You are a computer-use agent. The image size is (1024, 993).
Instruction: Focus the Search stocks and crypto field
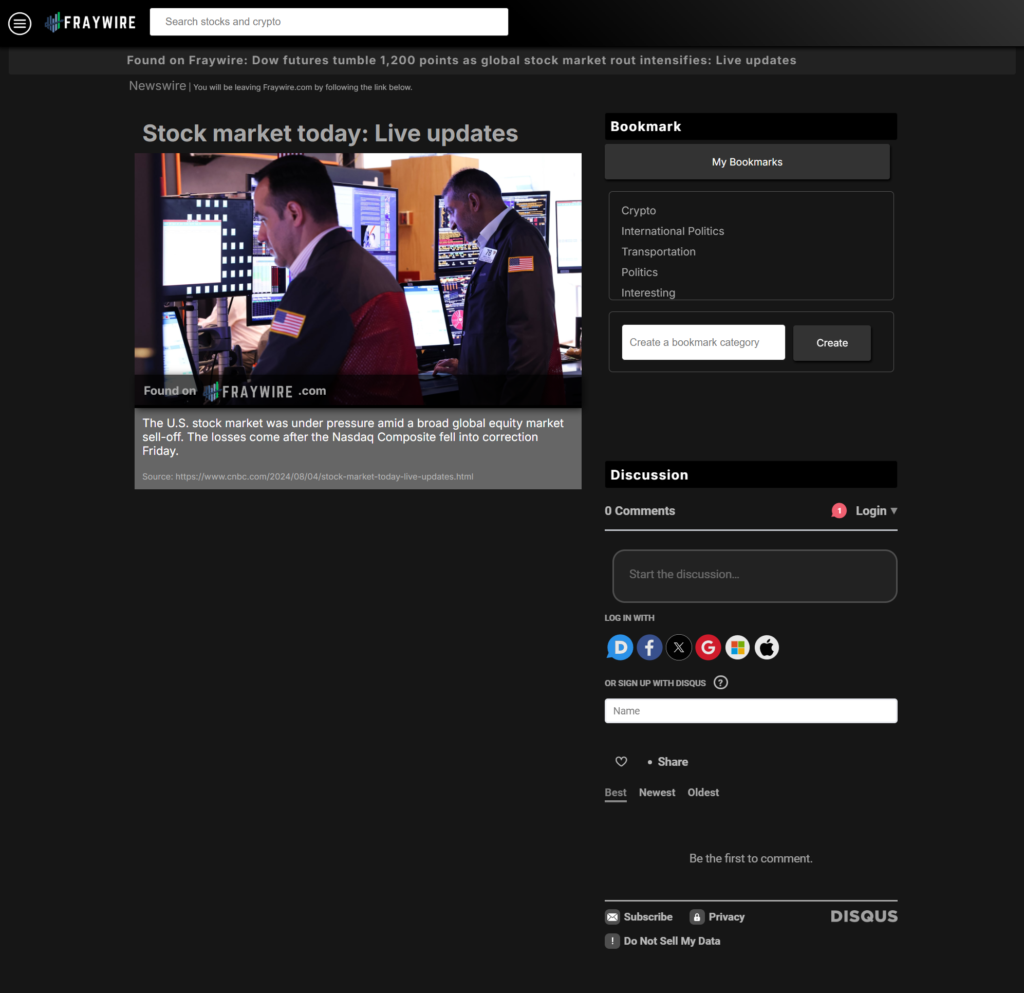328,22
